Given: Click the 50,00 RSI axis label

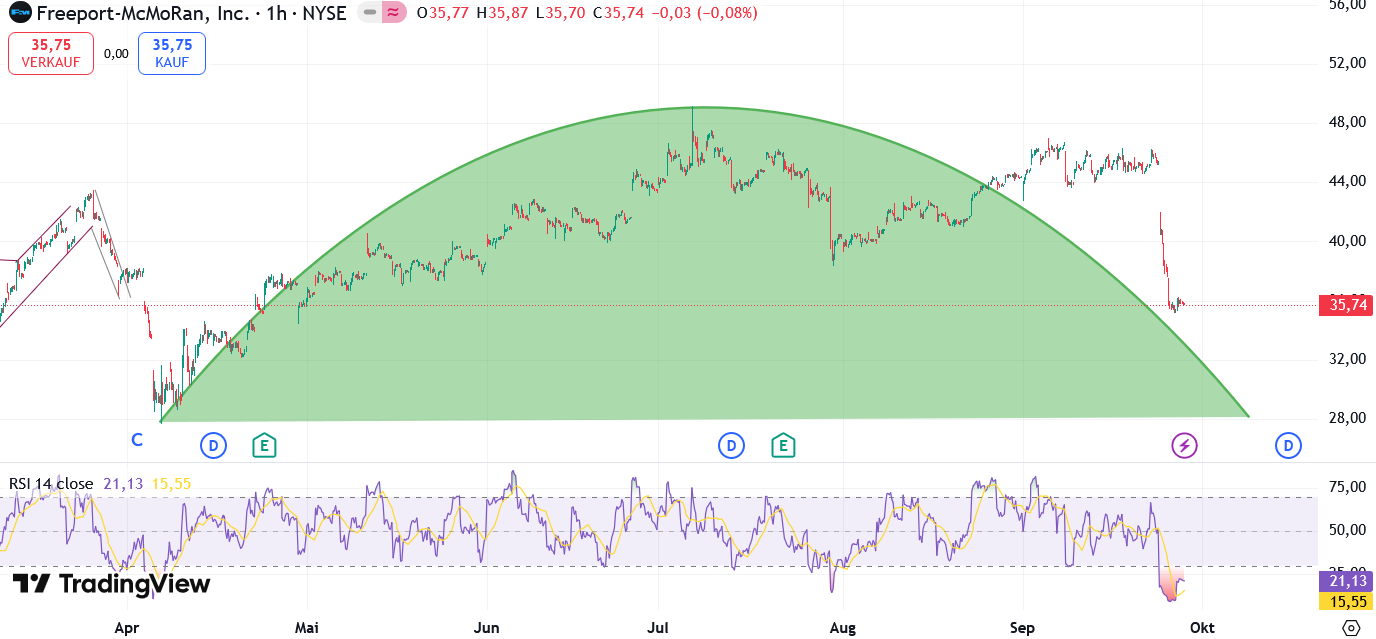Looking at the screenshot, I should tap(1345, 530).
